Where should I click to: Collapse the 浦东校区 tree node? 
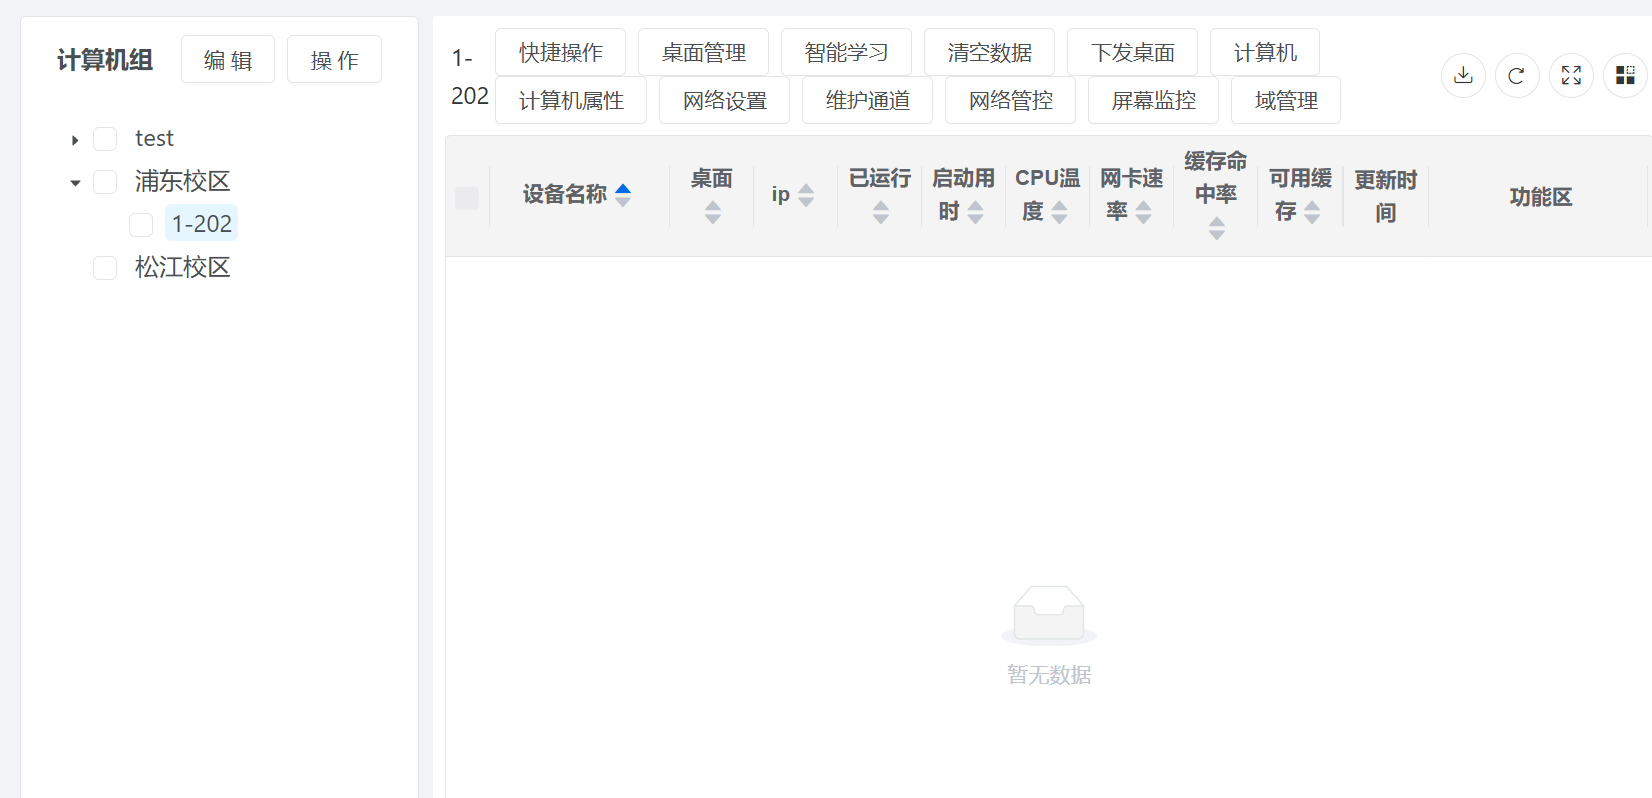click(x=75, y=183)
